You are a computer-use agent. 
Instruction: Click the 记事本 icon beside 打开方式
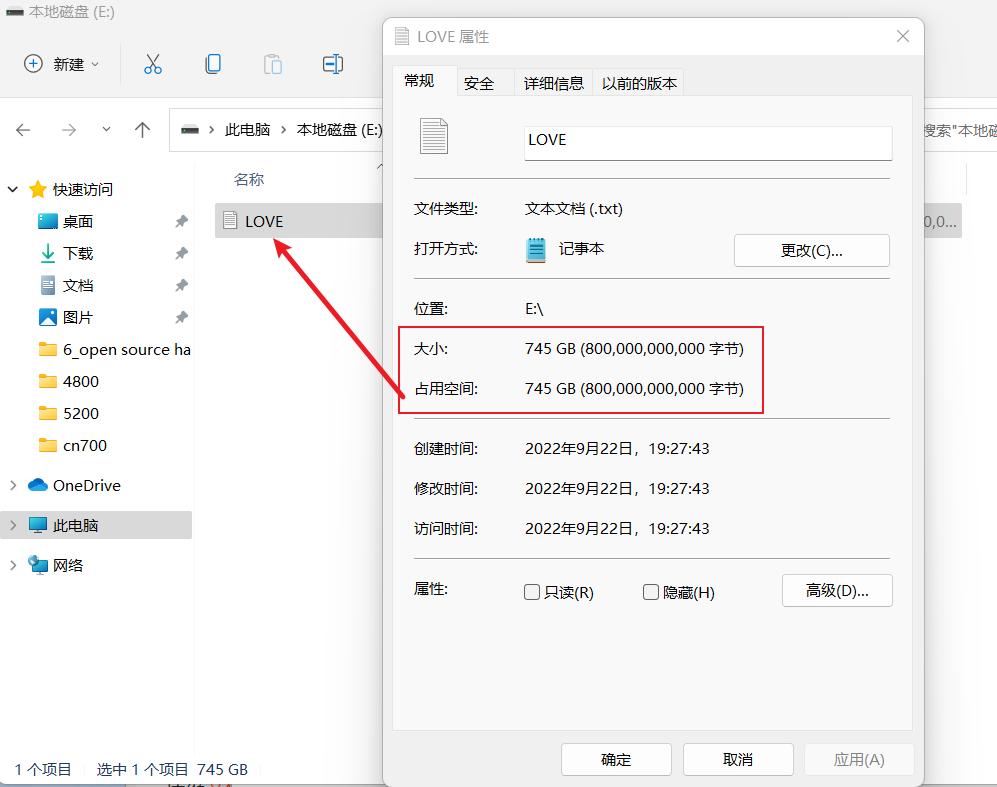537,249
